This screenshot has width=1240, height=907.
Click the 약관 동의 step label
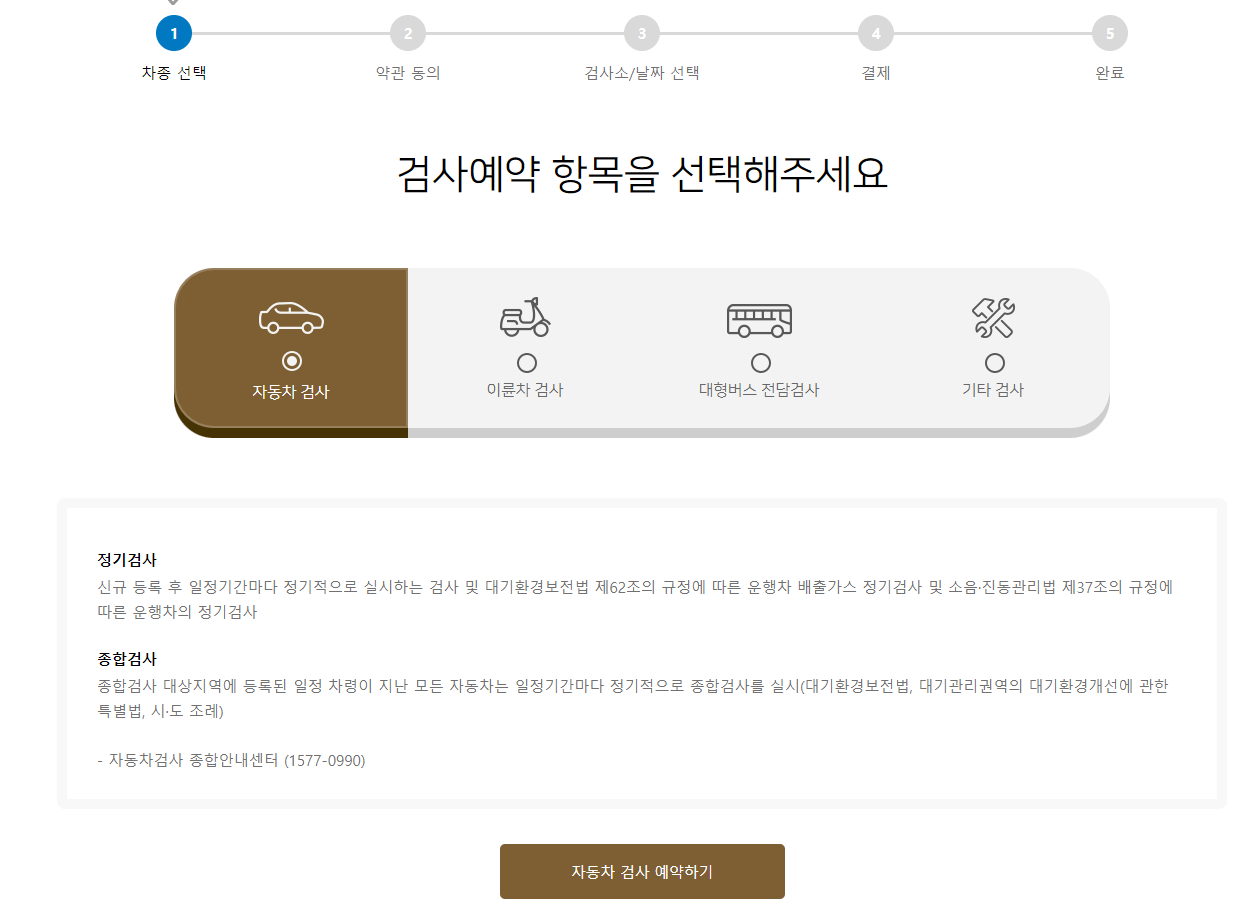click(407, 72)
